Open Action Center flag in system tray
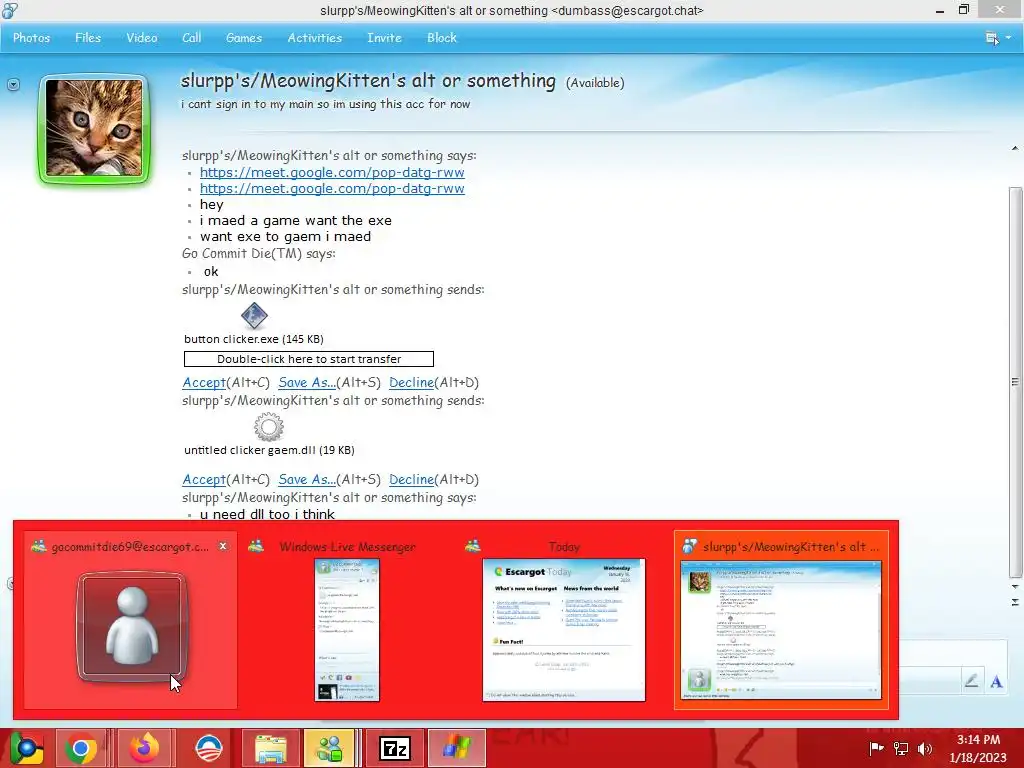This screenshot has height=768, width=1024. click(x=876, y=748)
